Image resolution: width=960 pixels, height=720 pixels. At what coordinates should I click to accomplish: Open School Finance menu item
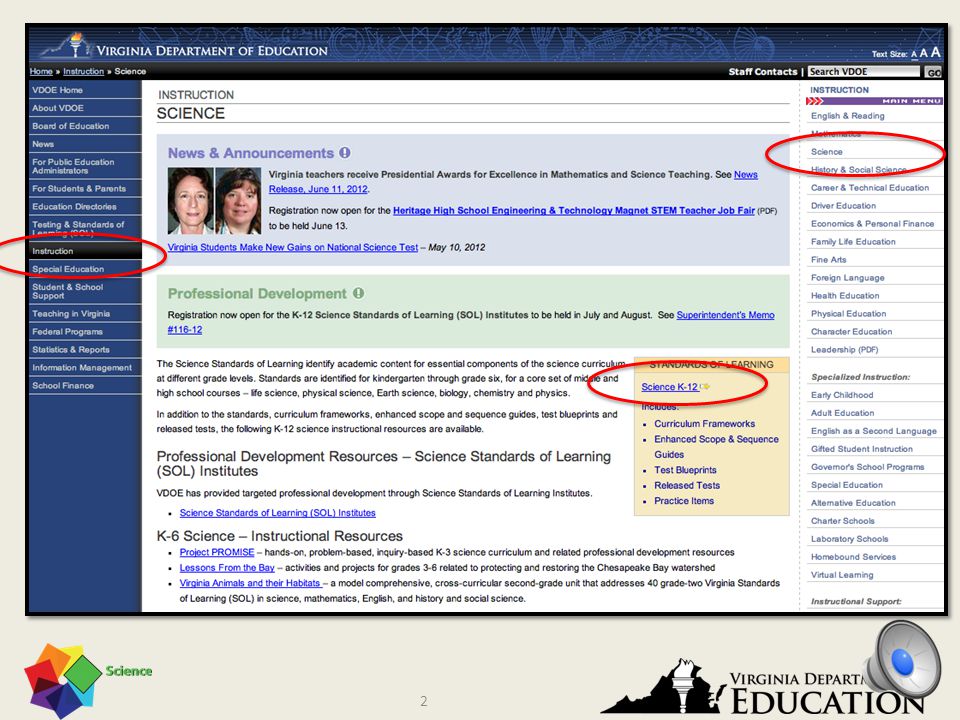coord(85,386)
